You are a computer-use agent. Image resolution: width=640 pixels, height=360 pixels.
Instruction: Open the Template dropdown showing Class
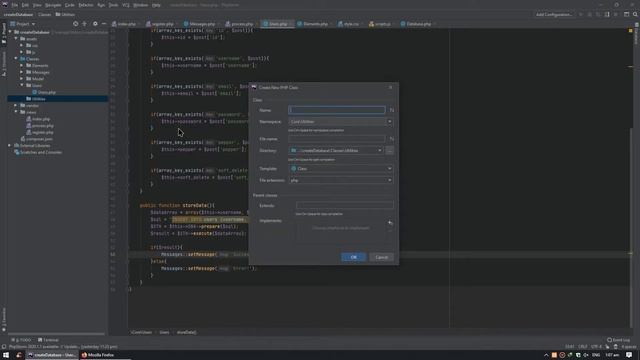coord(341,169)
